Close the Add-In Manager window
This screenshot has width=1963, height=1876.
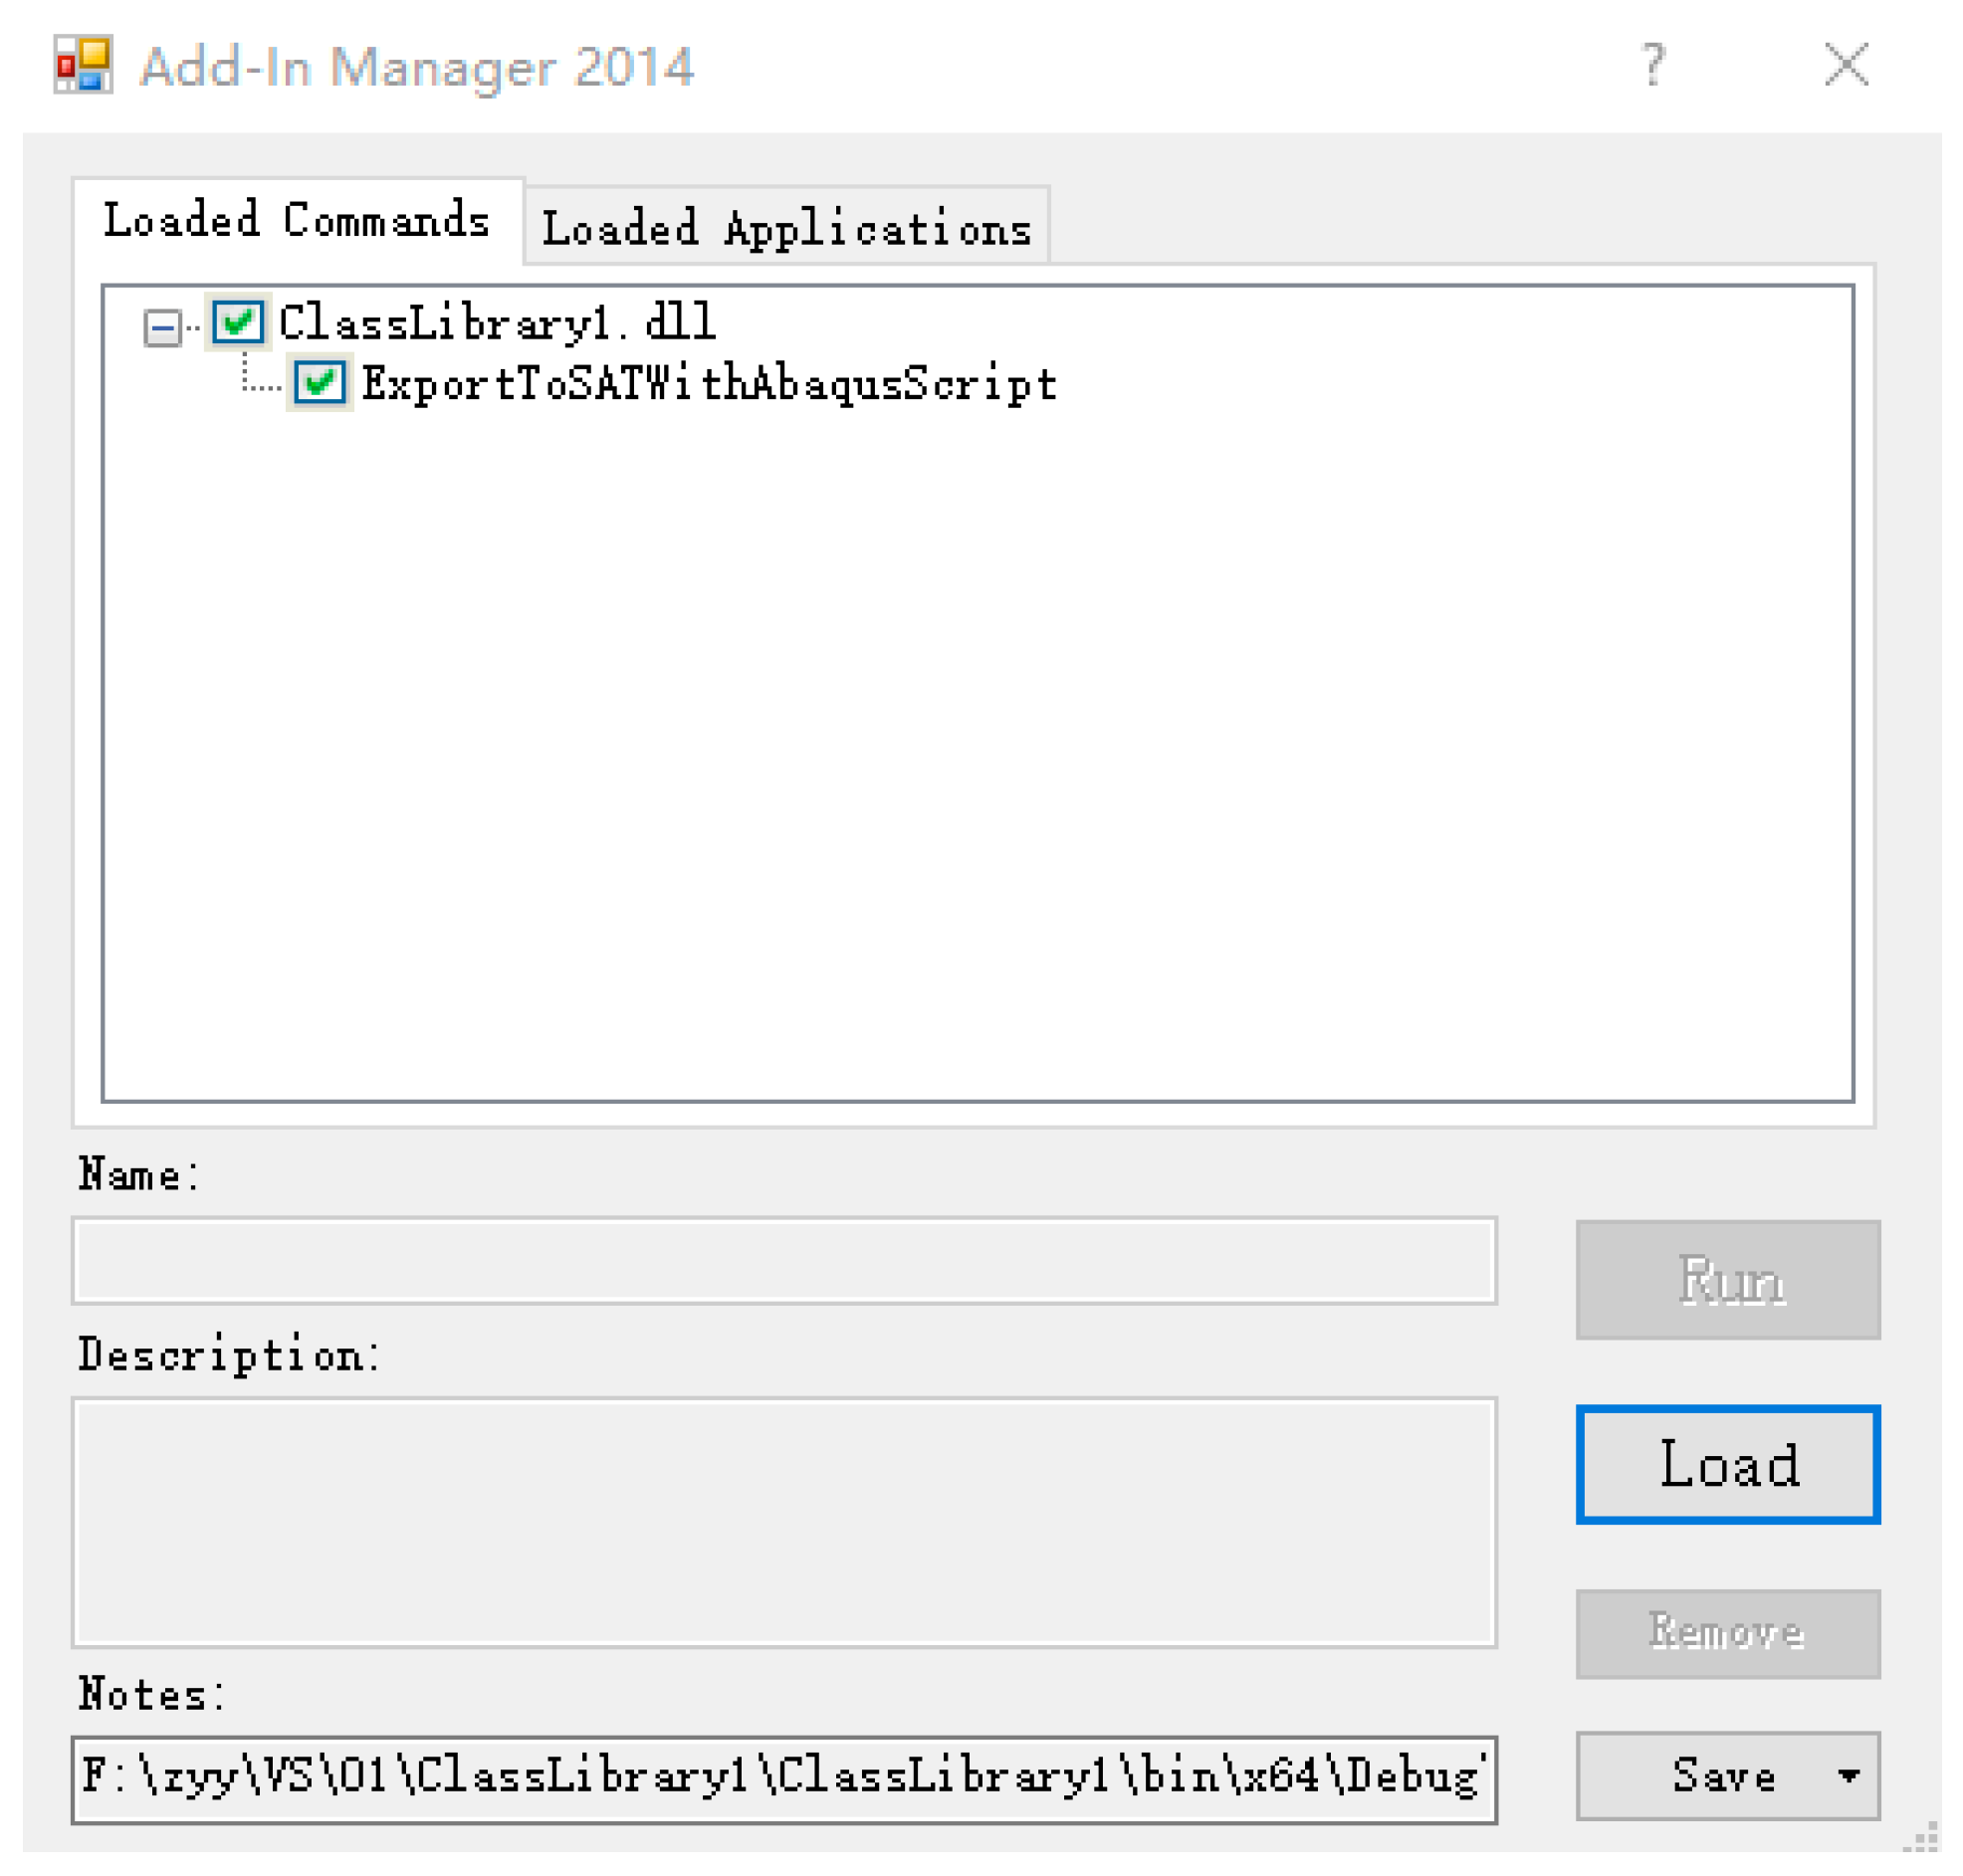click(x=1845, y=66)
